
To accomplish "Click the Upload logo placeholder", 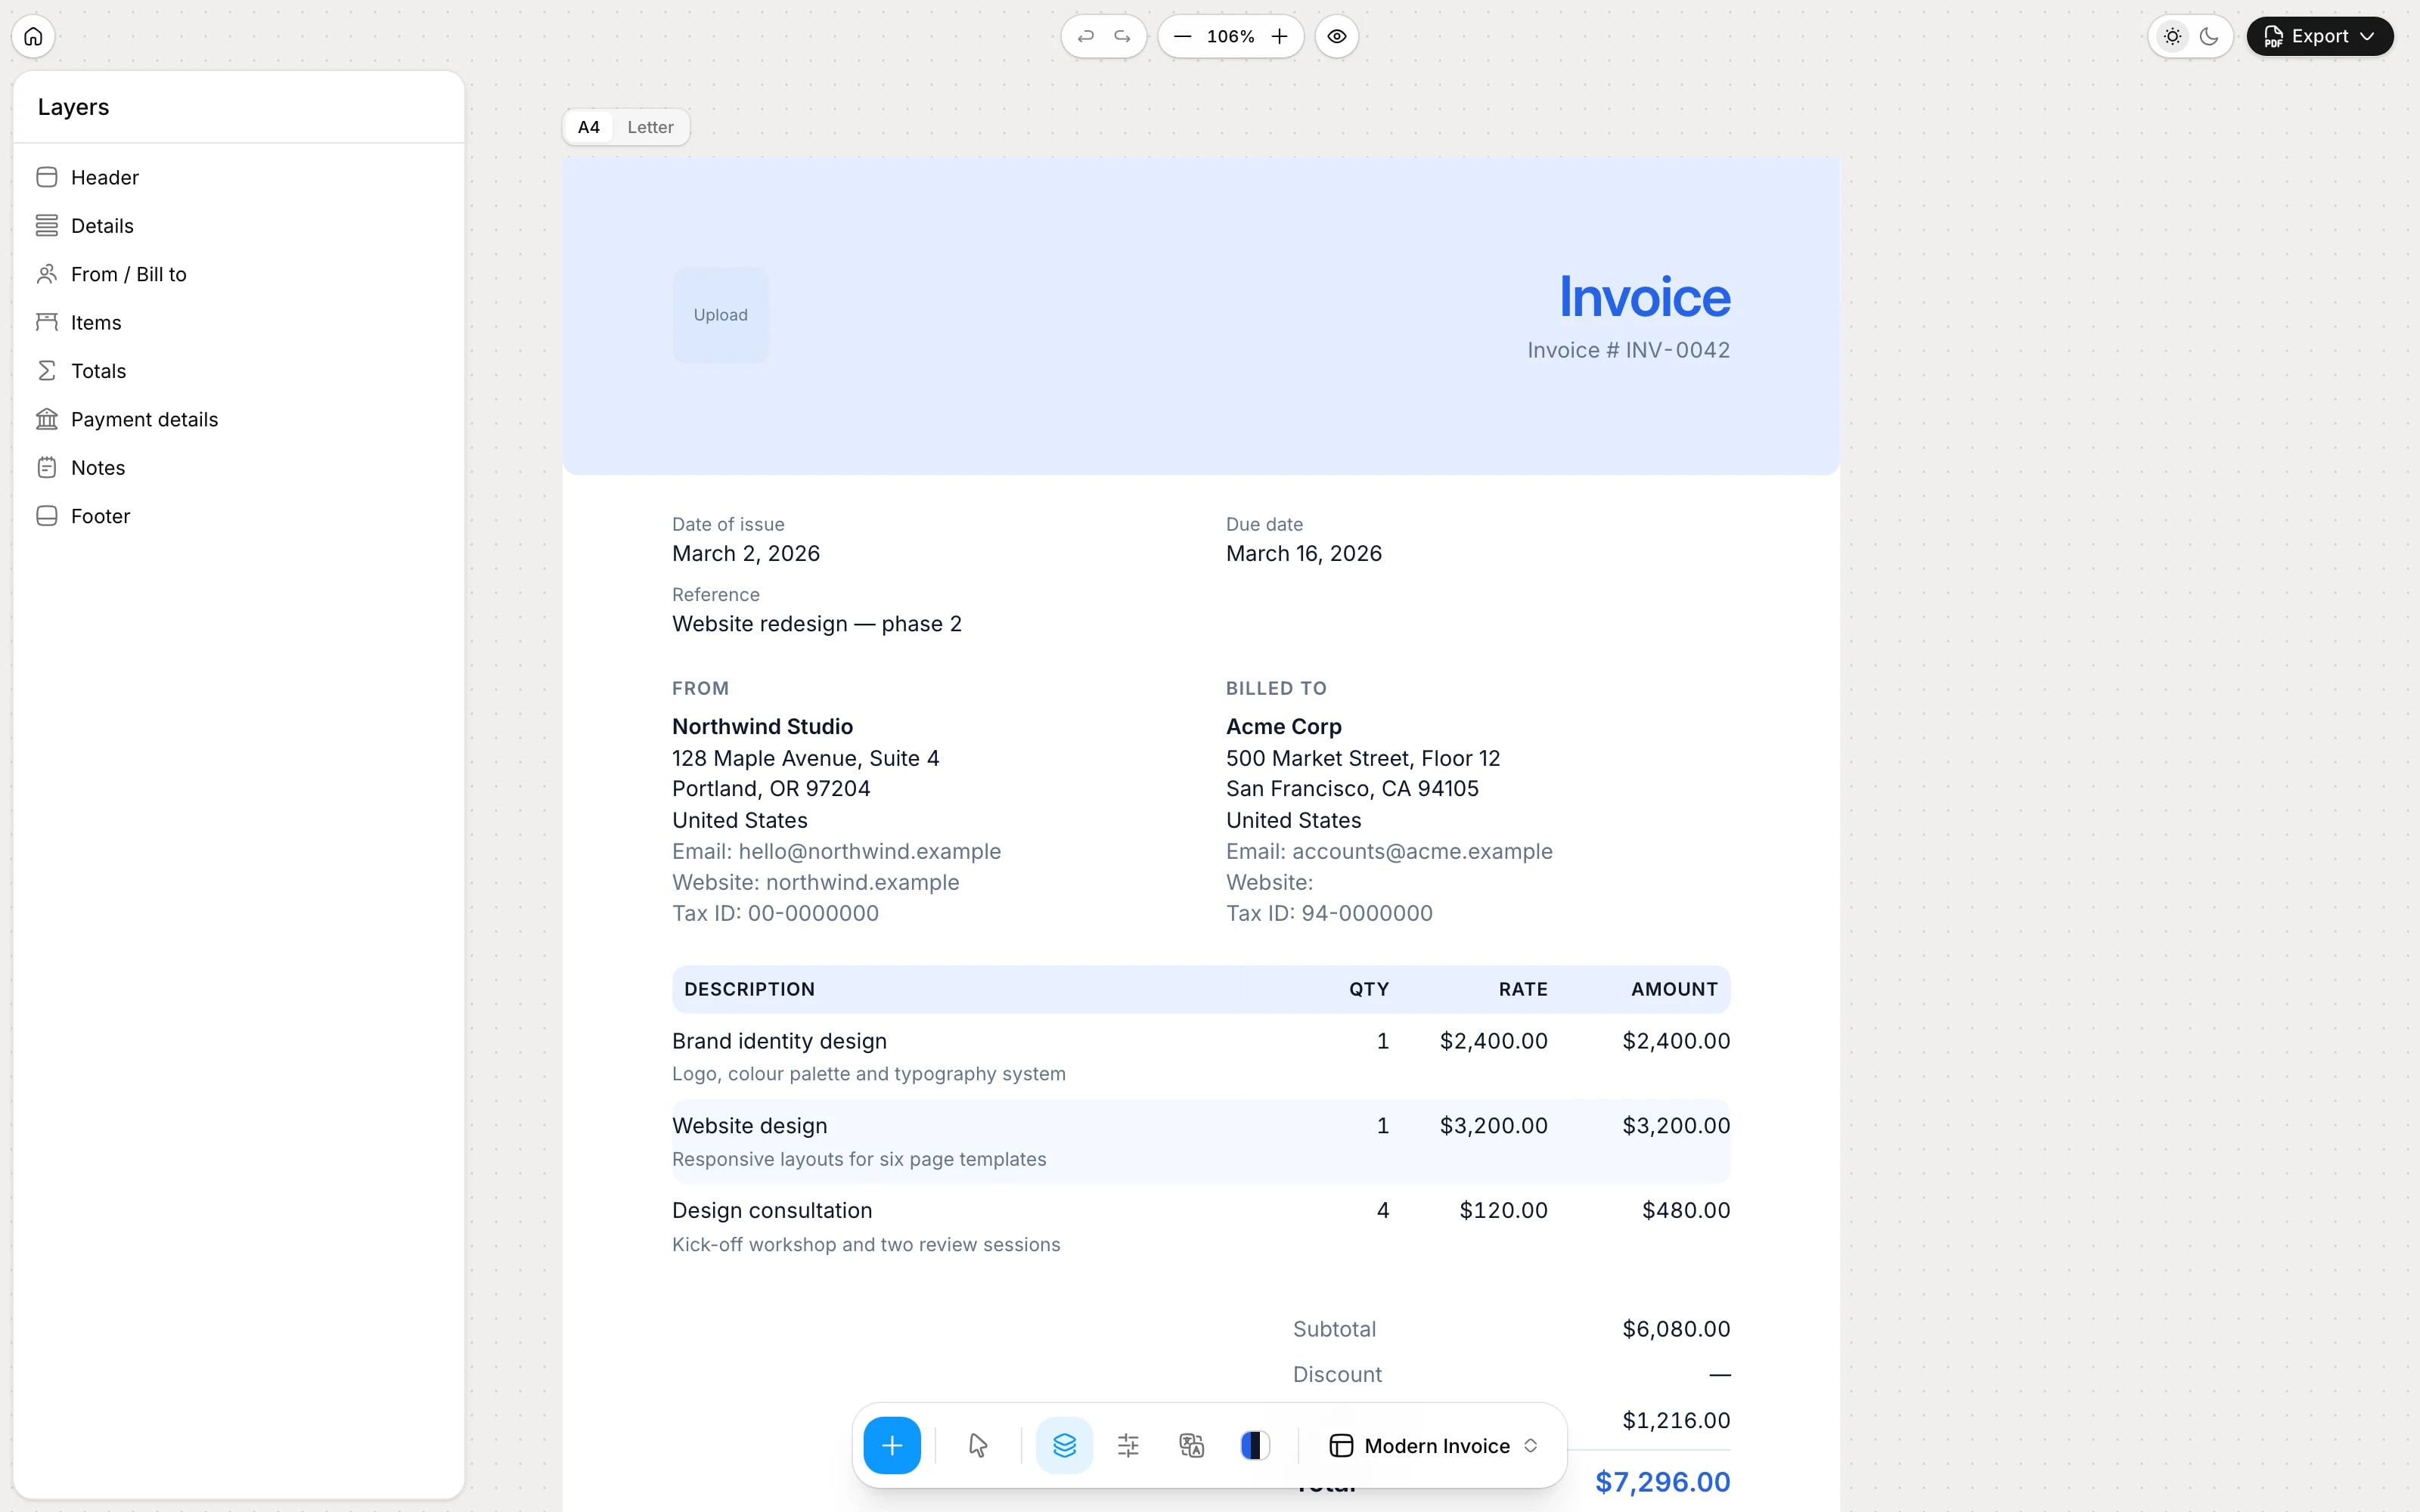I will pos(721,315).
